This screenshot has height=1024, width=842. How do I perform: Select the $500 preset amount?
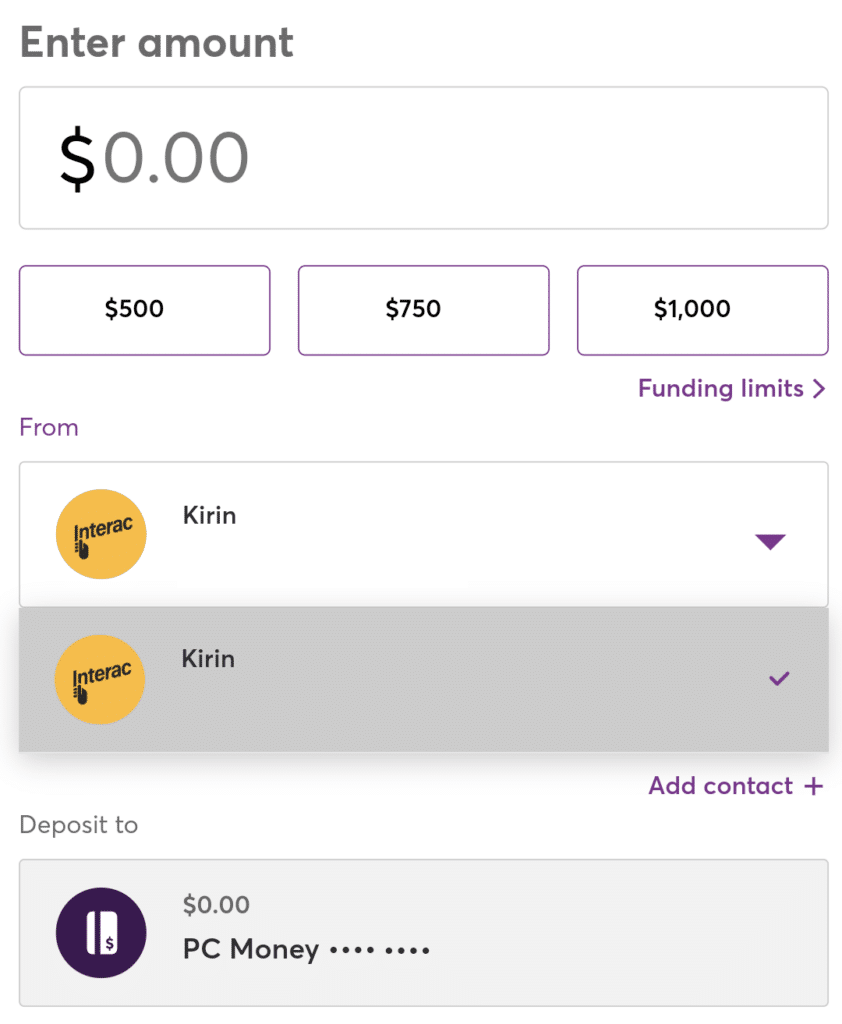[144, 310]
